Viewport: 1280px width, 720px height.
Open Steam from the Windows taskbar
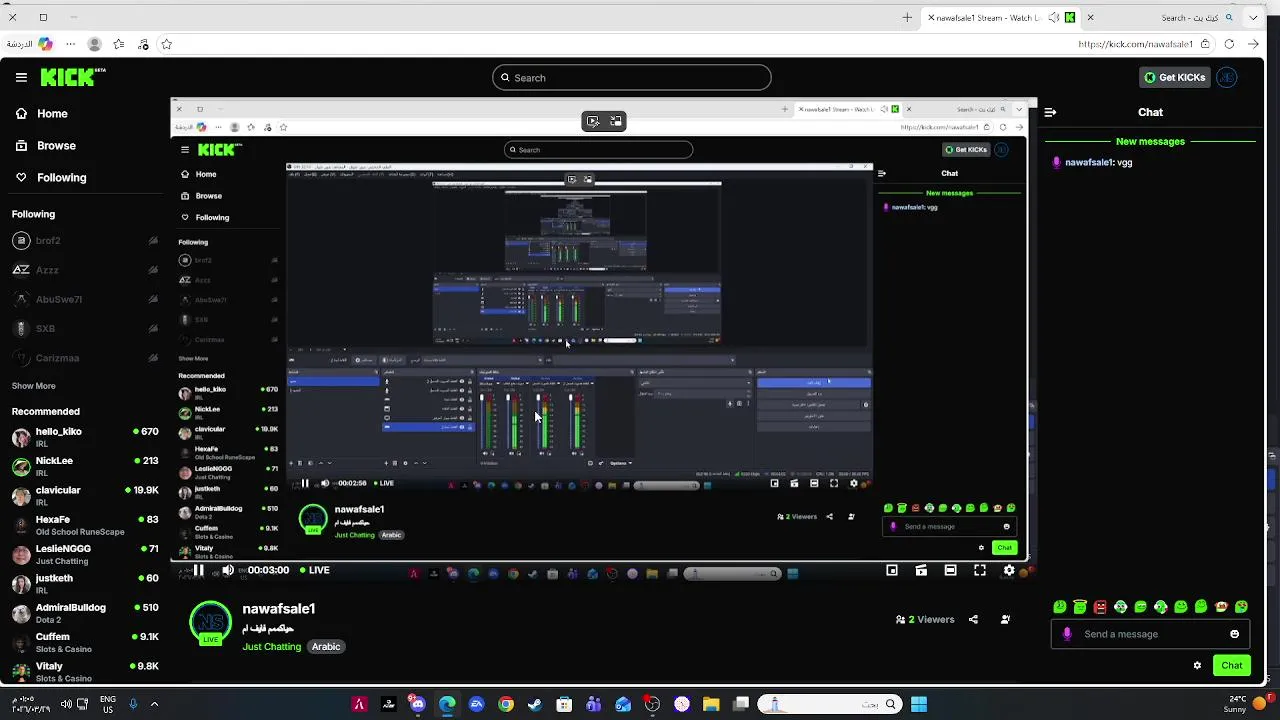[535, 704]
